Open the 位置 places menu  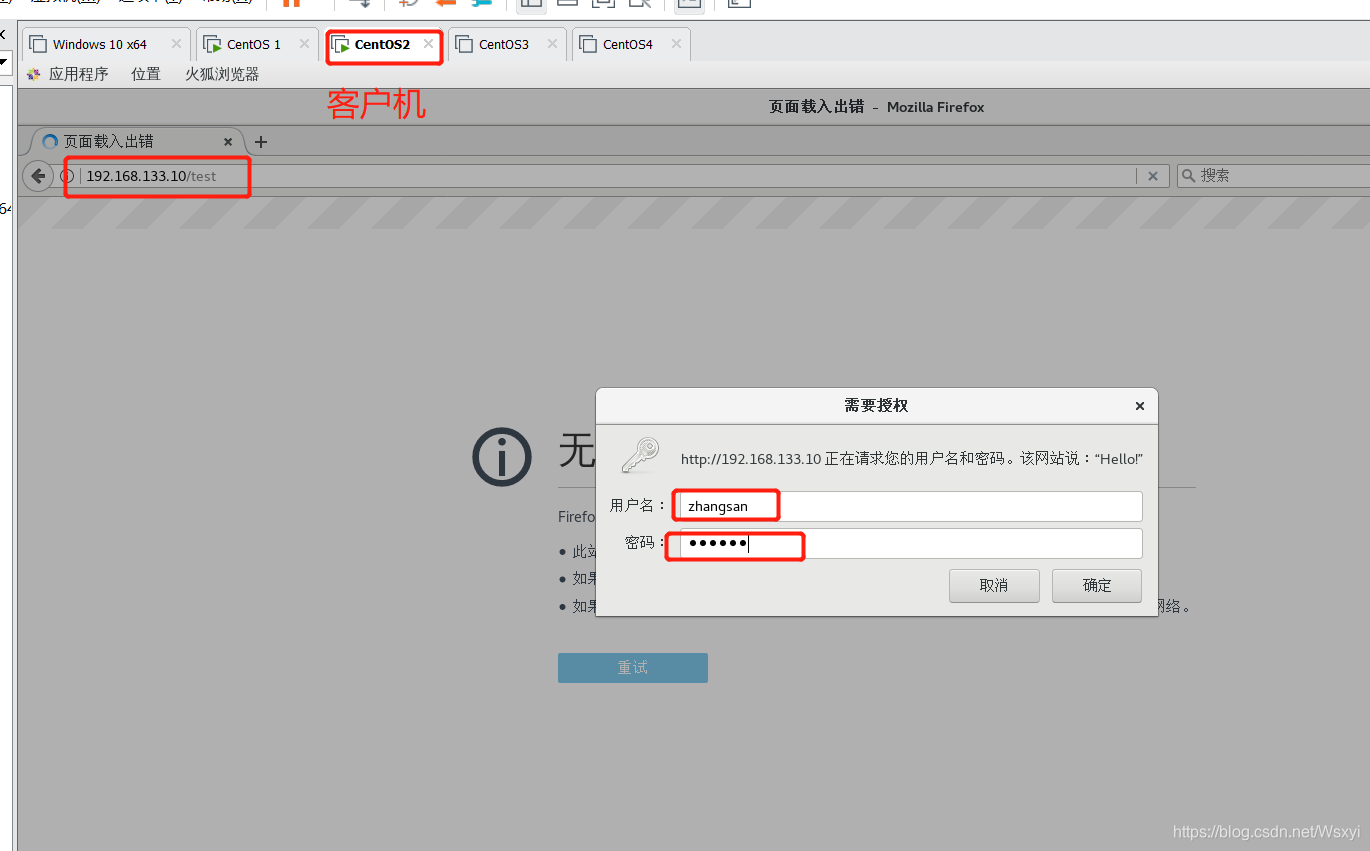point(146,74)
